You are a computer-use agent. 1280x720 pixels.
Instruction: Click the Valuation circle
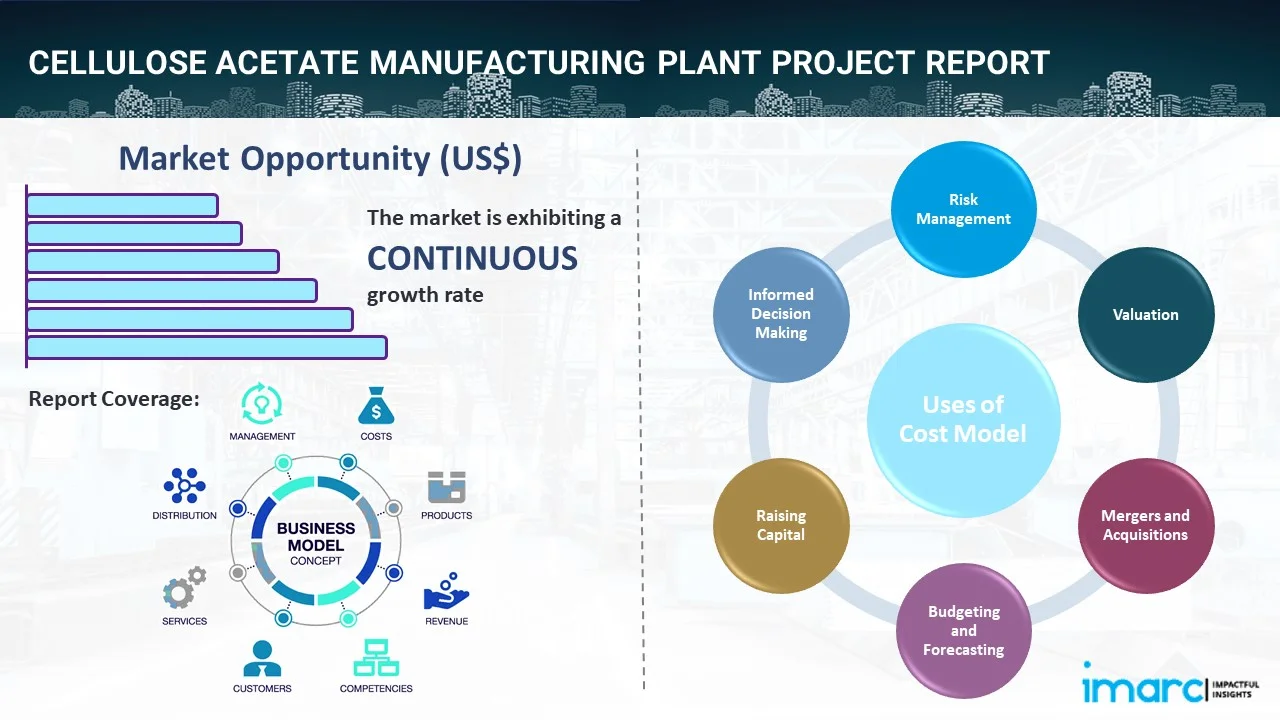(x=1145, y=315)
